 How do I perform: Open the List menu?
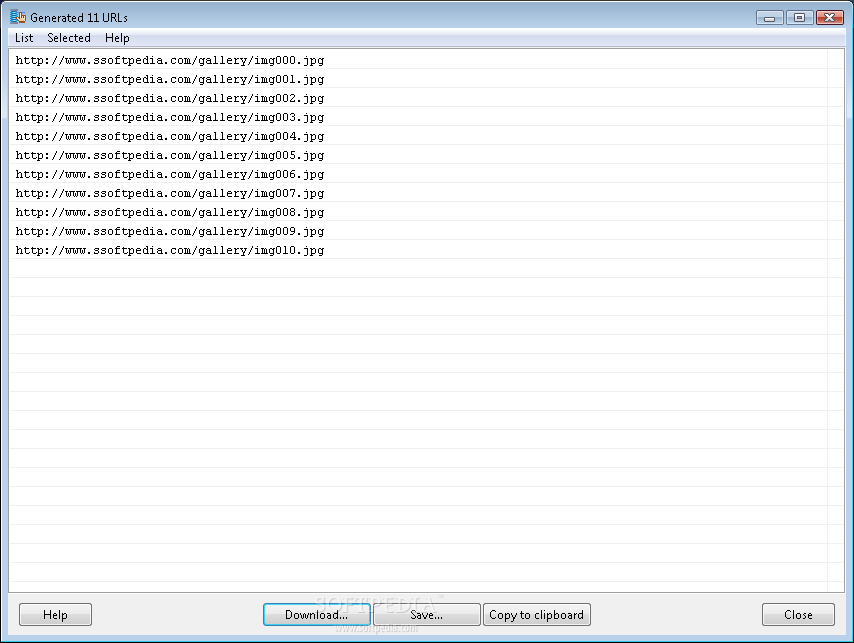[24, 38]
